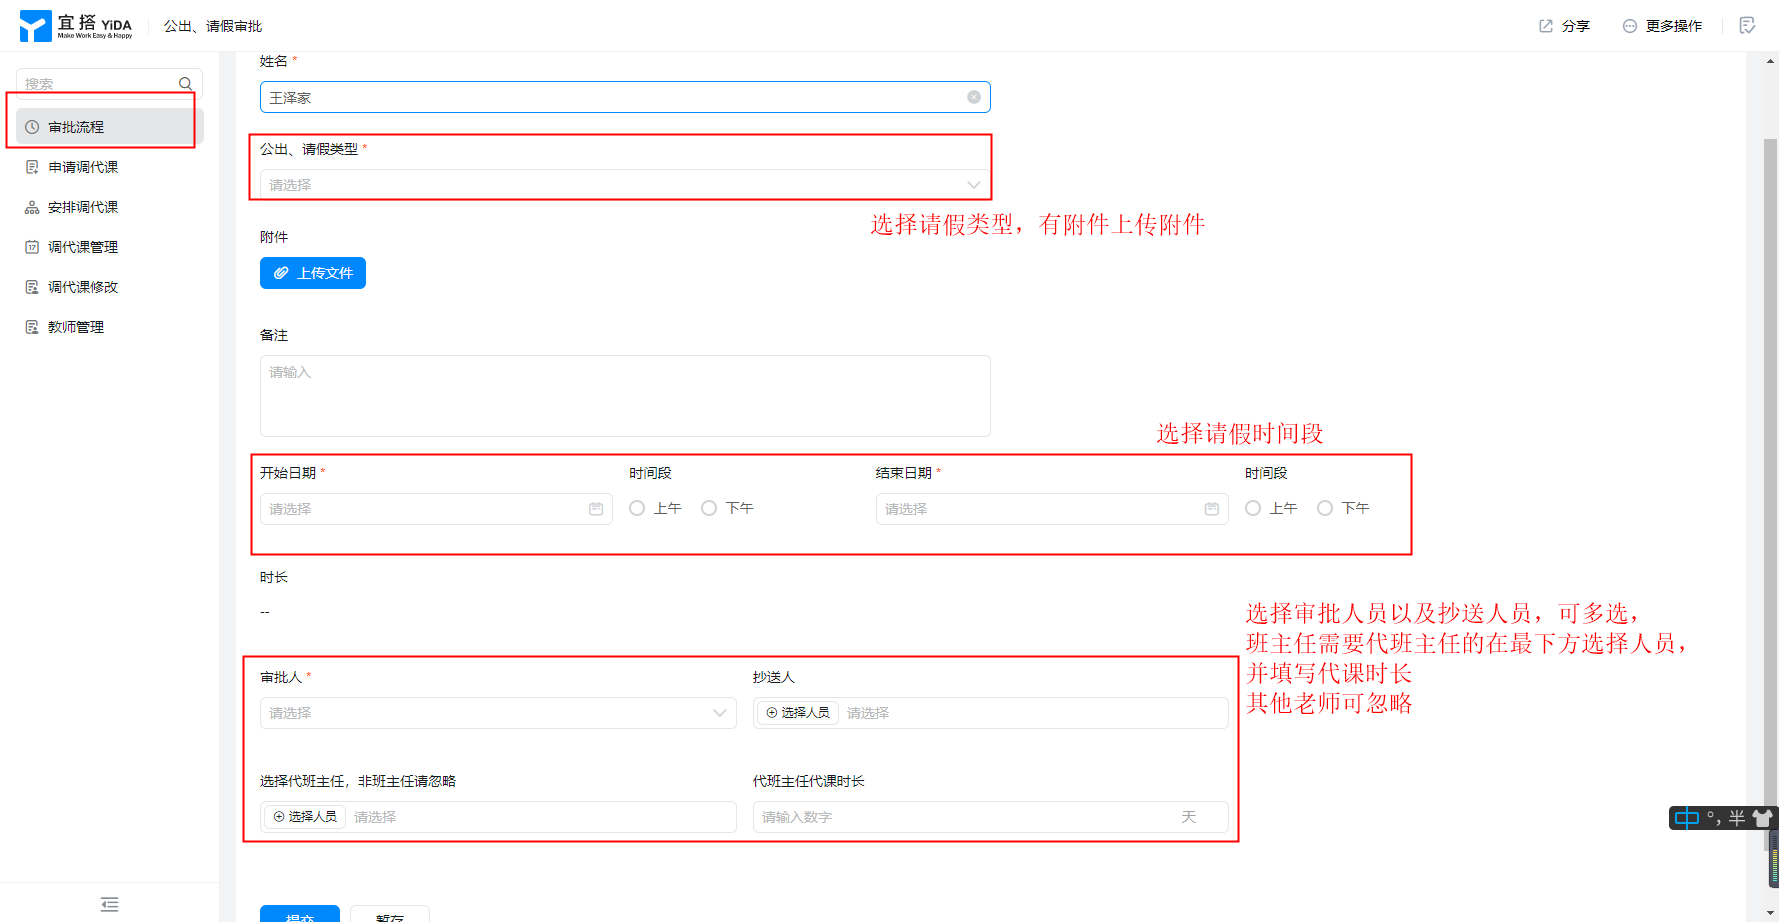Open the more actions menu
The width and height of the screenshot is (1779, 922).
tap(1662, 26)
